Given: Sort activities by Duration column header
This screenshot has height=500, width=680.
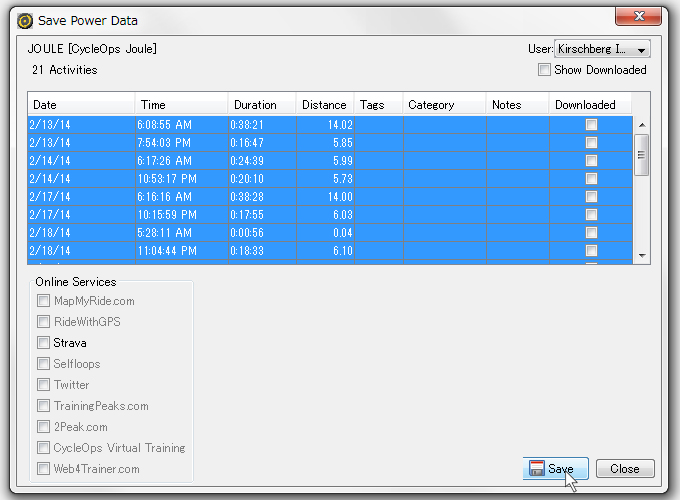Looking at the screenshot, I should tap(262, 105).
